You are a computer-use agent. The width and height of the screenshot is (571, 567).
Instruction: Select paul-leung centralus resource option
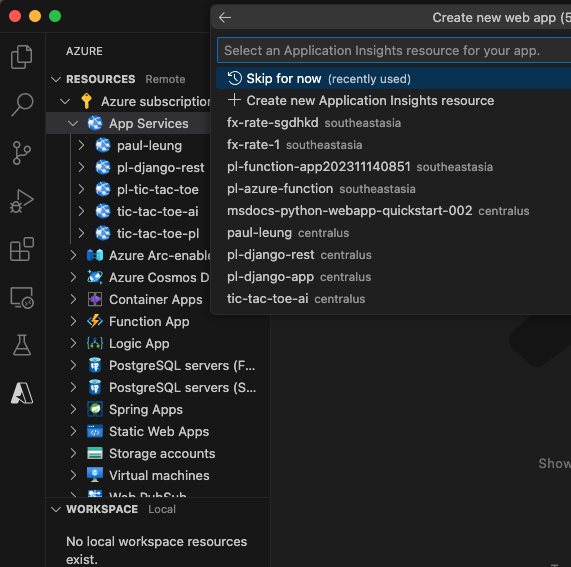coord(394,233)
